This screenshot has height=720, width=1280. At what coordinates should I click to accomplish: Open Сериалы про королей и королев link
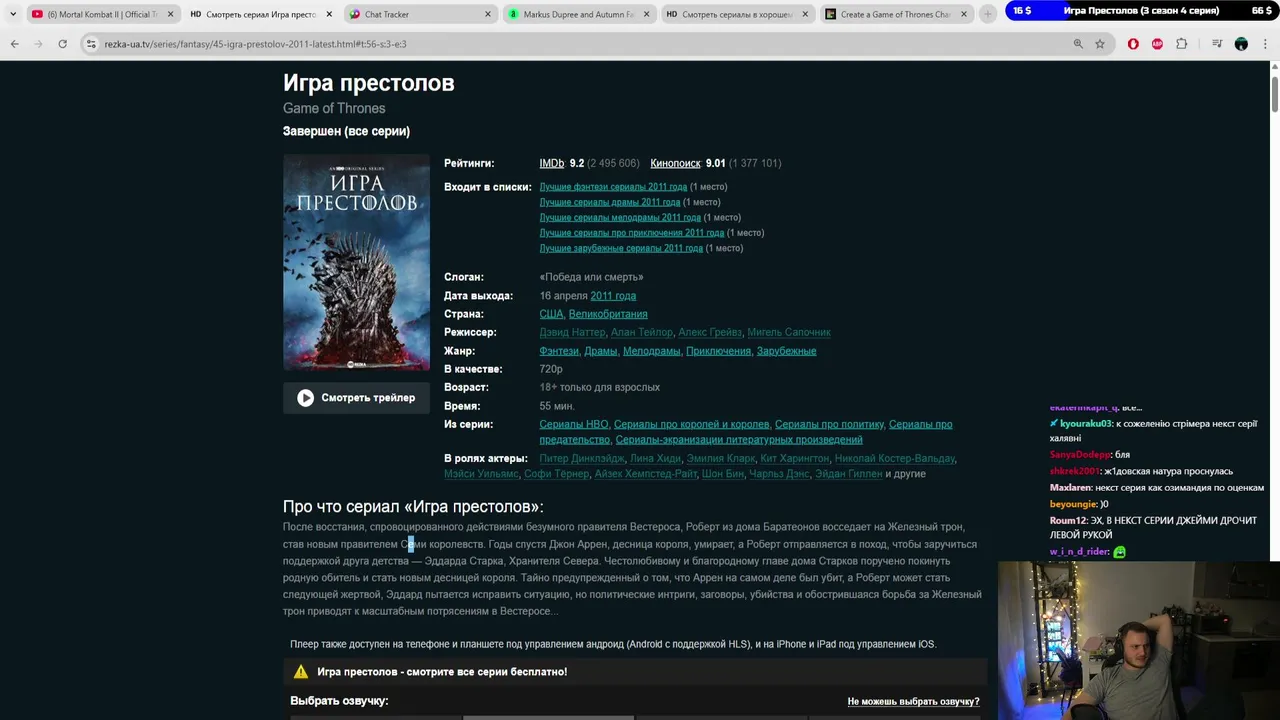[692, 424]
